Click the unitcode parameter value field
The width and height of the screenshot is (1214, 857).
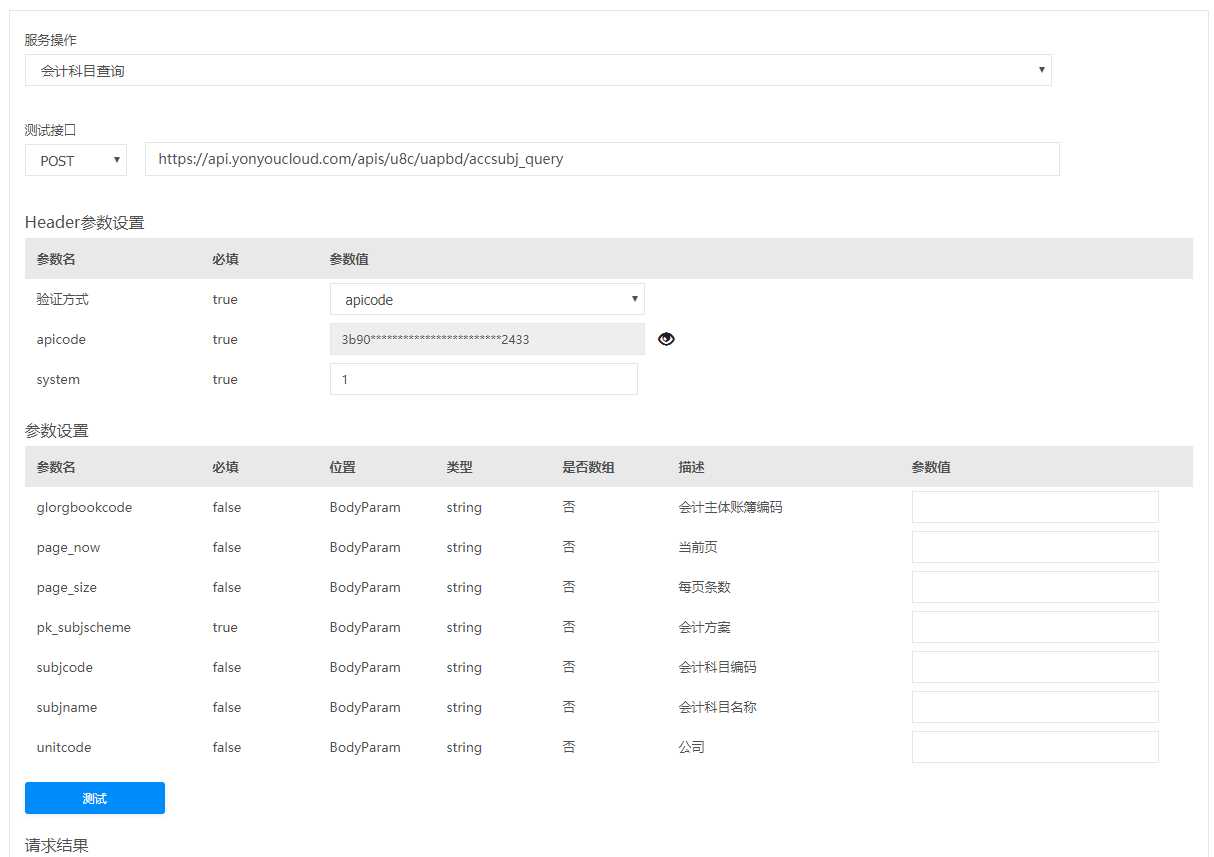[1035, 747]
